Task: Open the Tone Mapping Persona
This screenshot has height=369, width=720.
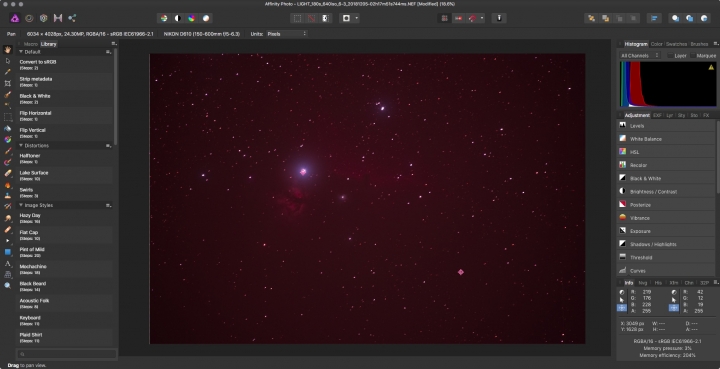Action: [58, 18]
